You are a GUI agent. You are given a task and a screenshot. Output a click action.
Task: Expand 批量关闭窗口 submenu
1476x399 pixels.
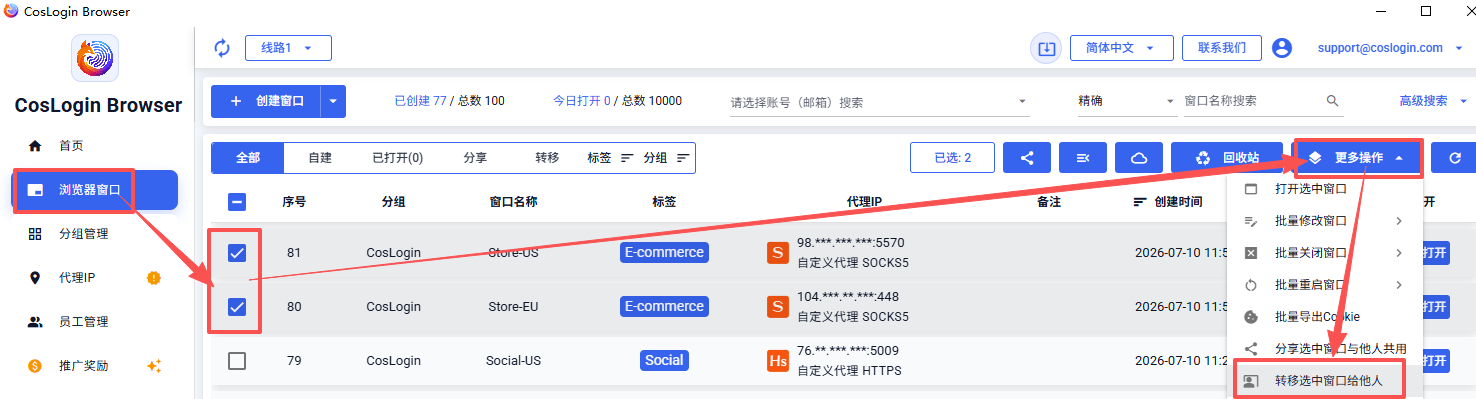pos(1324,253)
